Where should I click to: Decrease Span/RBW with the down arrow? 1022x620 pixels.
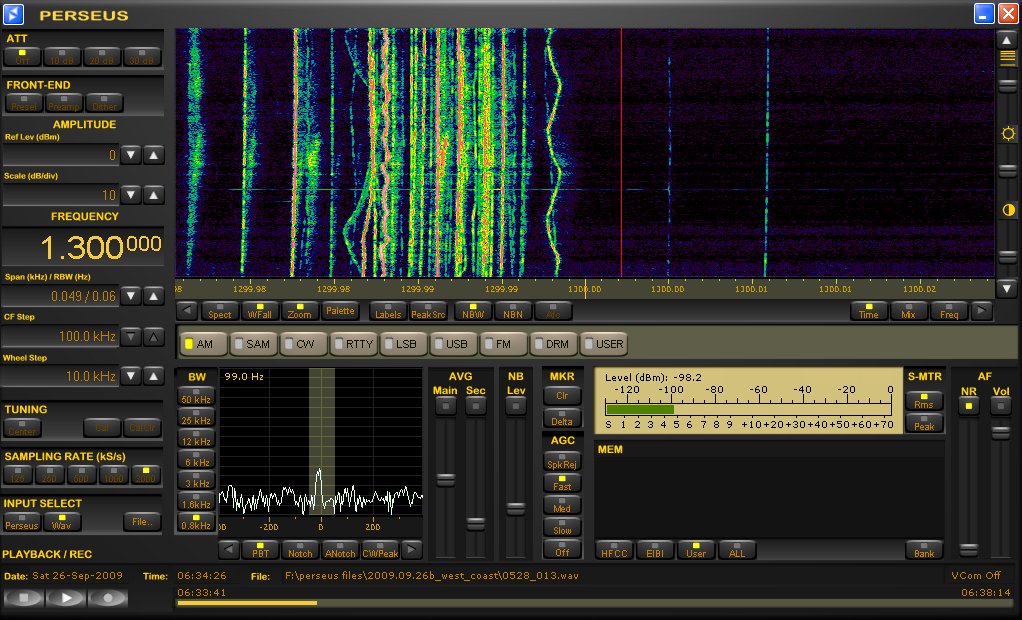point(131,296)
